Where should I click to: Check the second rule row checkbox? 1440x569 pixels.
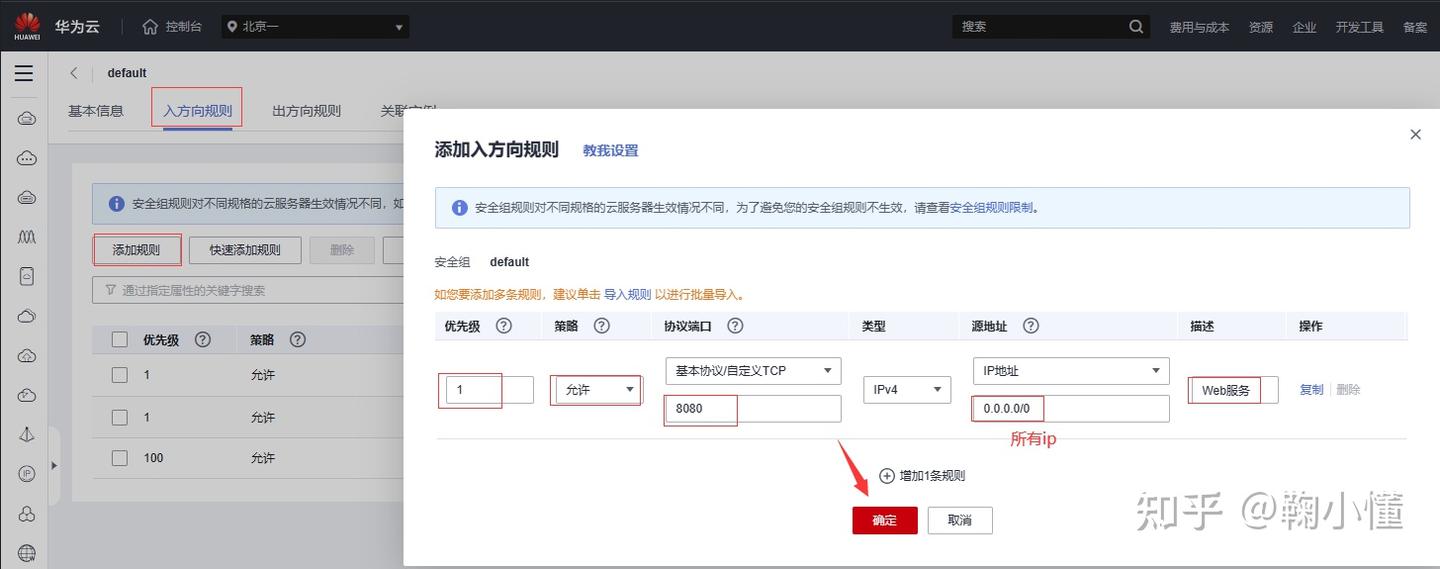120,417
